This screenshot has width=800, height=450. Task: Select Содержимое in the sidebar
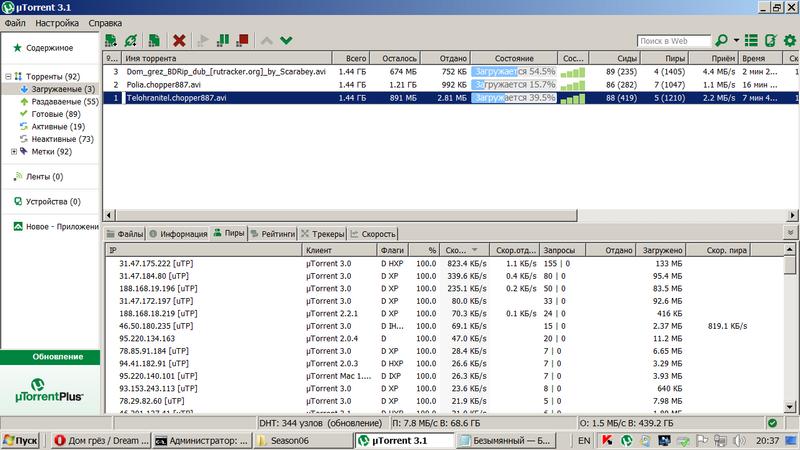coord(49,48)
